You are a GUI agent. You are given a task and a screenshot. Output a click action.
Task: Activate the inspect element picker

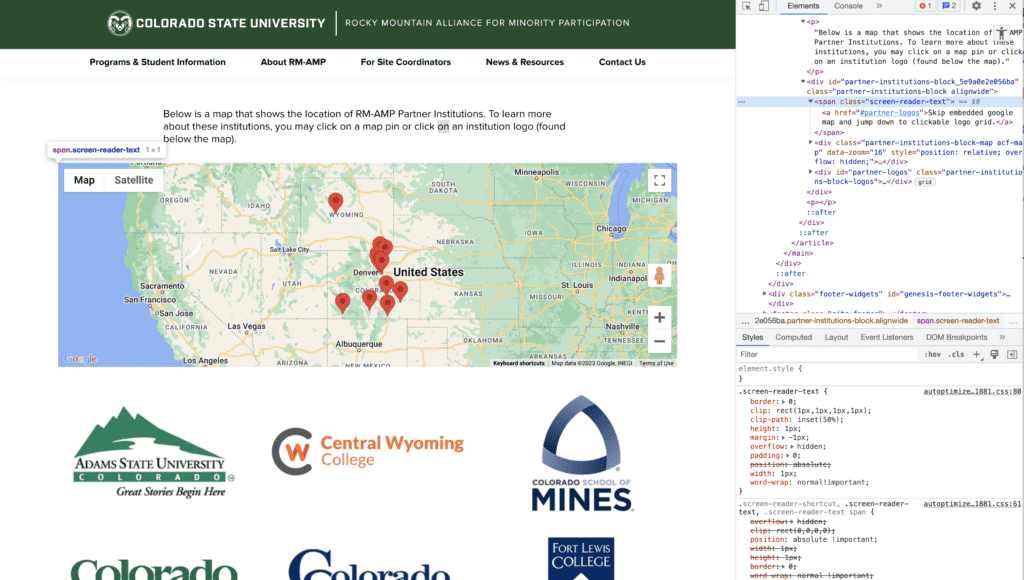pos(746,6)
